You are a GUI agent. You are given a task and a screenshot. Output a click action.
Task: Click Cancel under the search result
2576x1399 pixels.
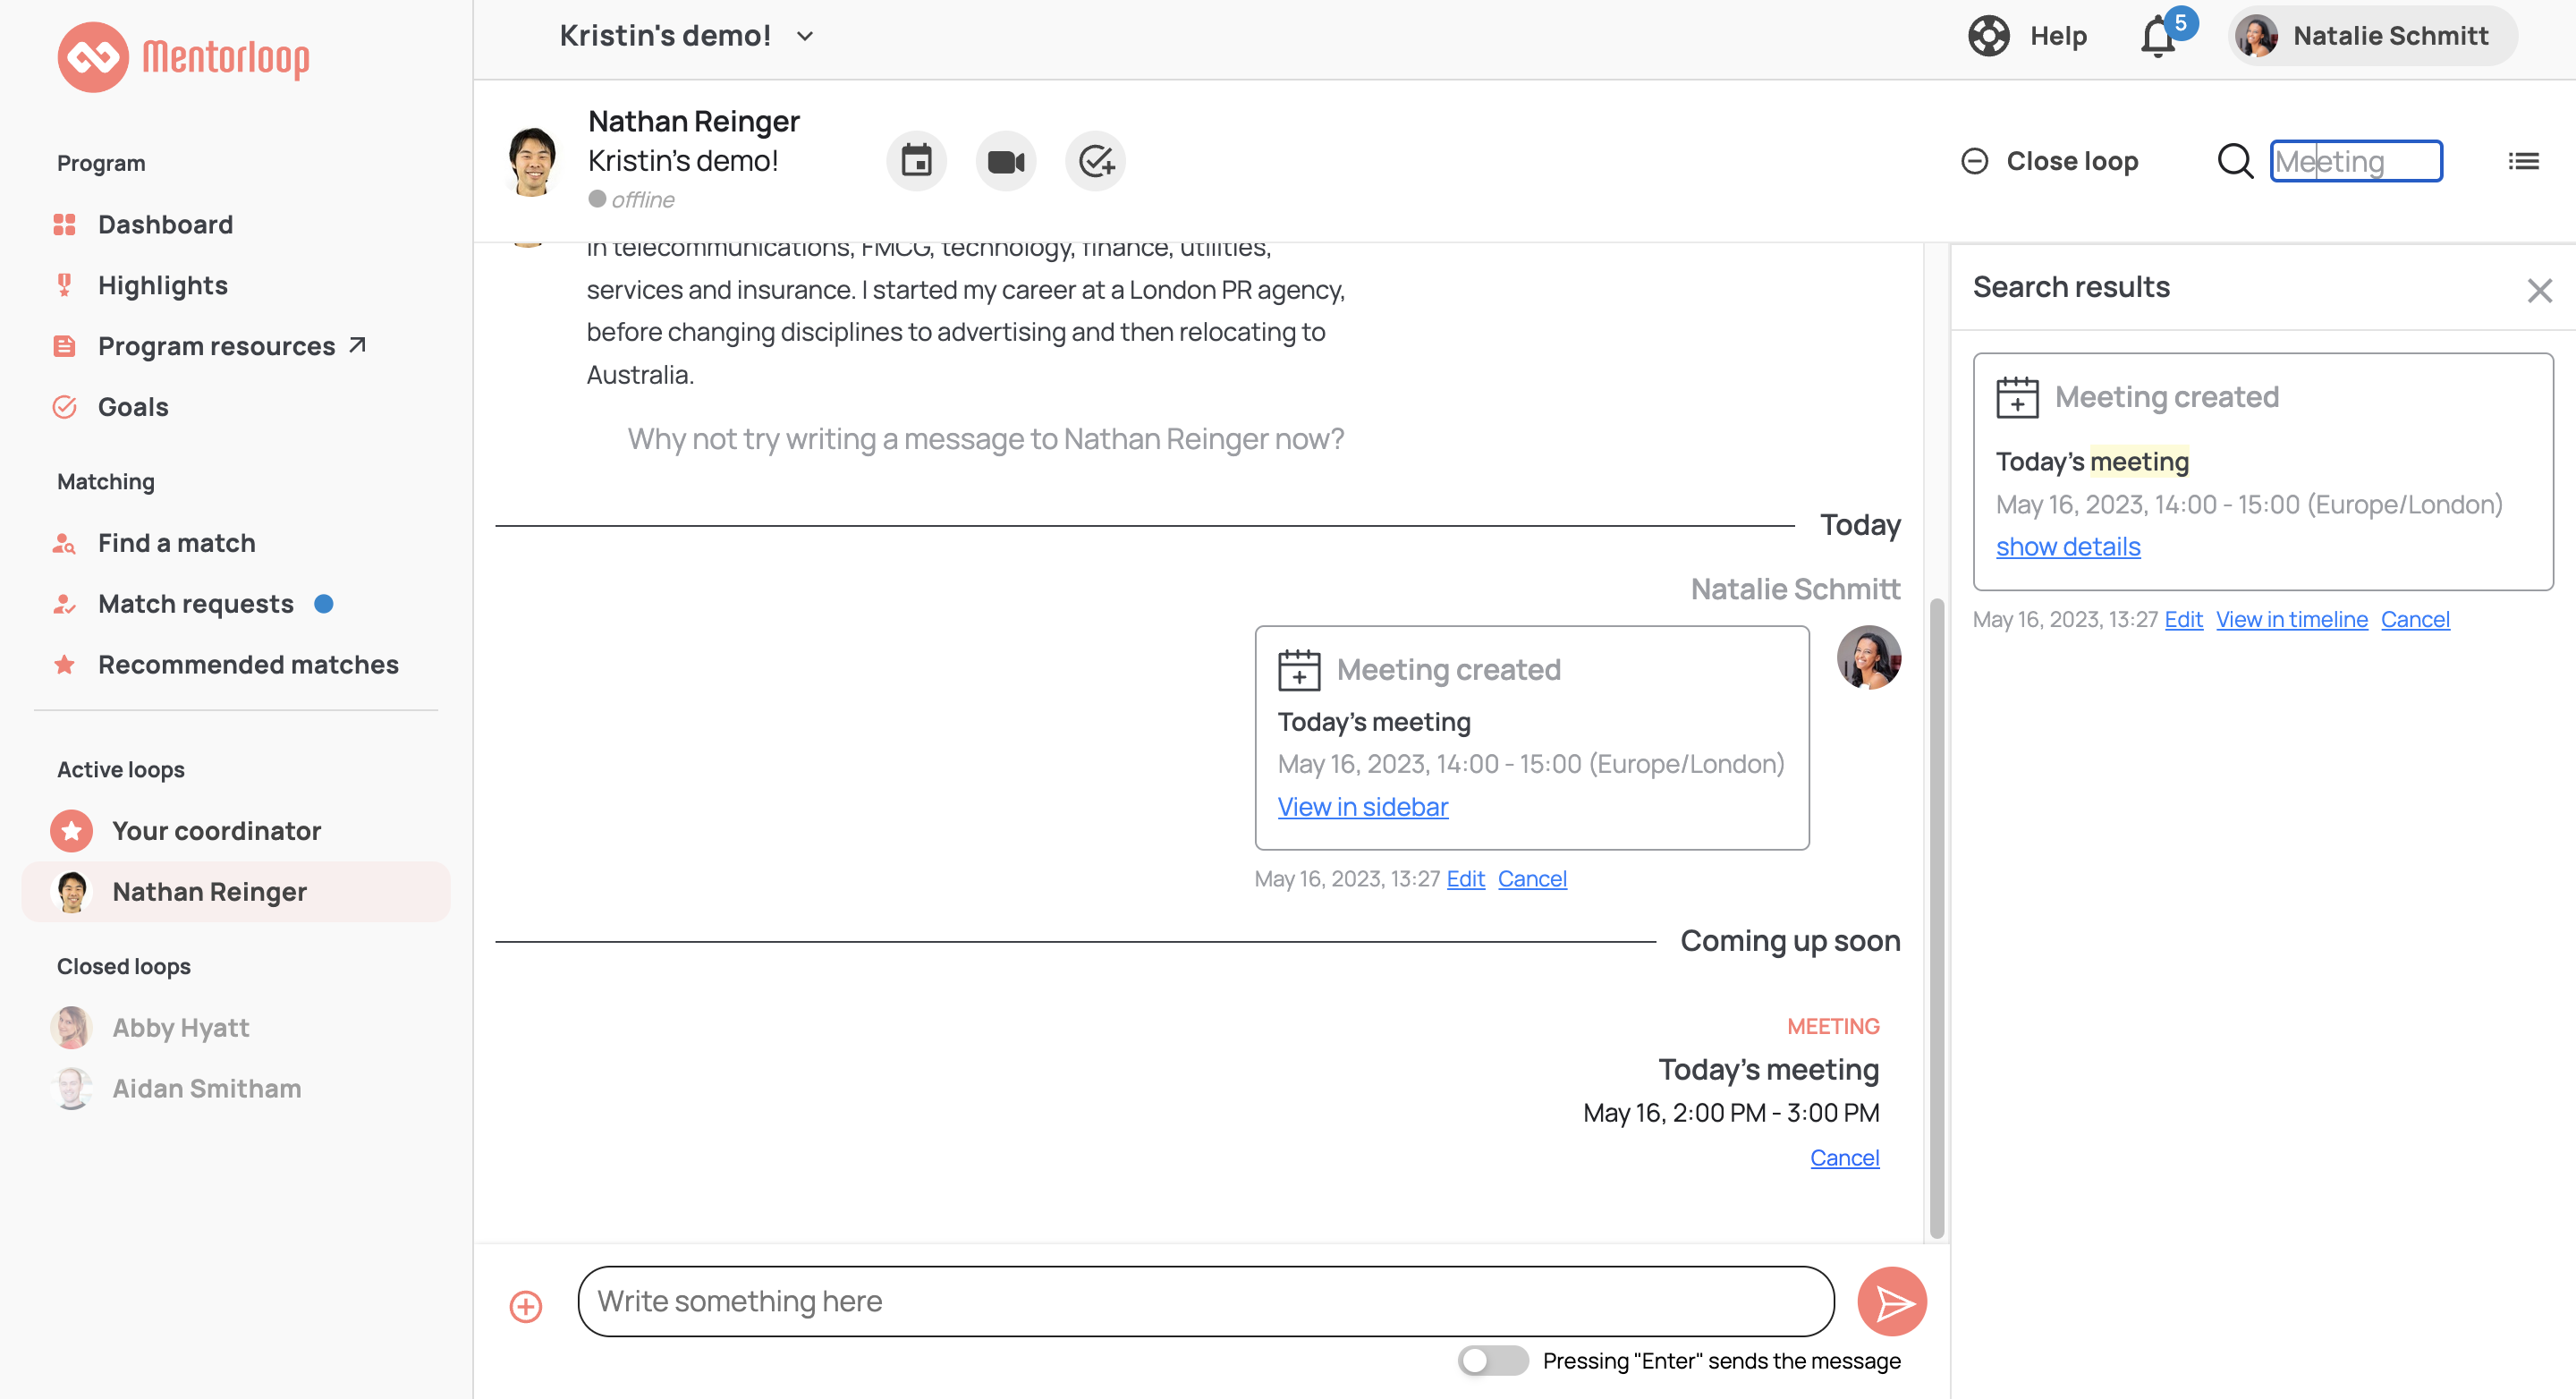click(x=2415, y=619)
